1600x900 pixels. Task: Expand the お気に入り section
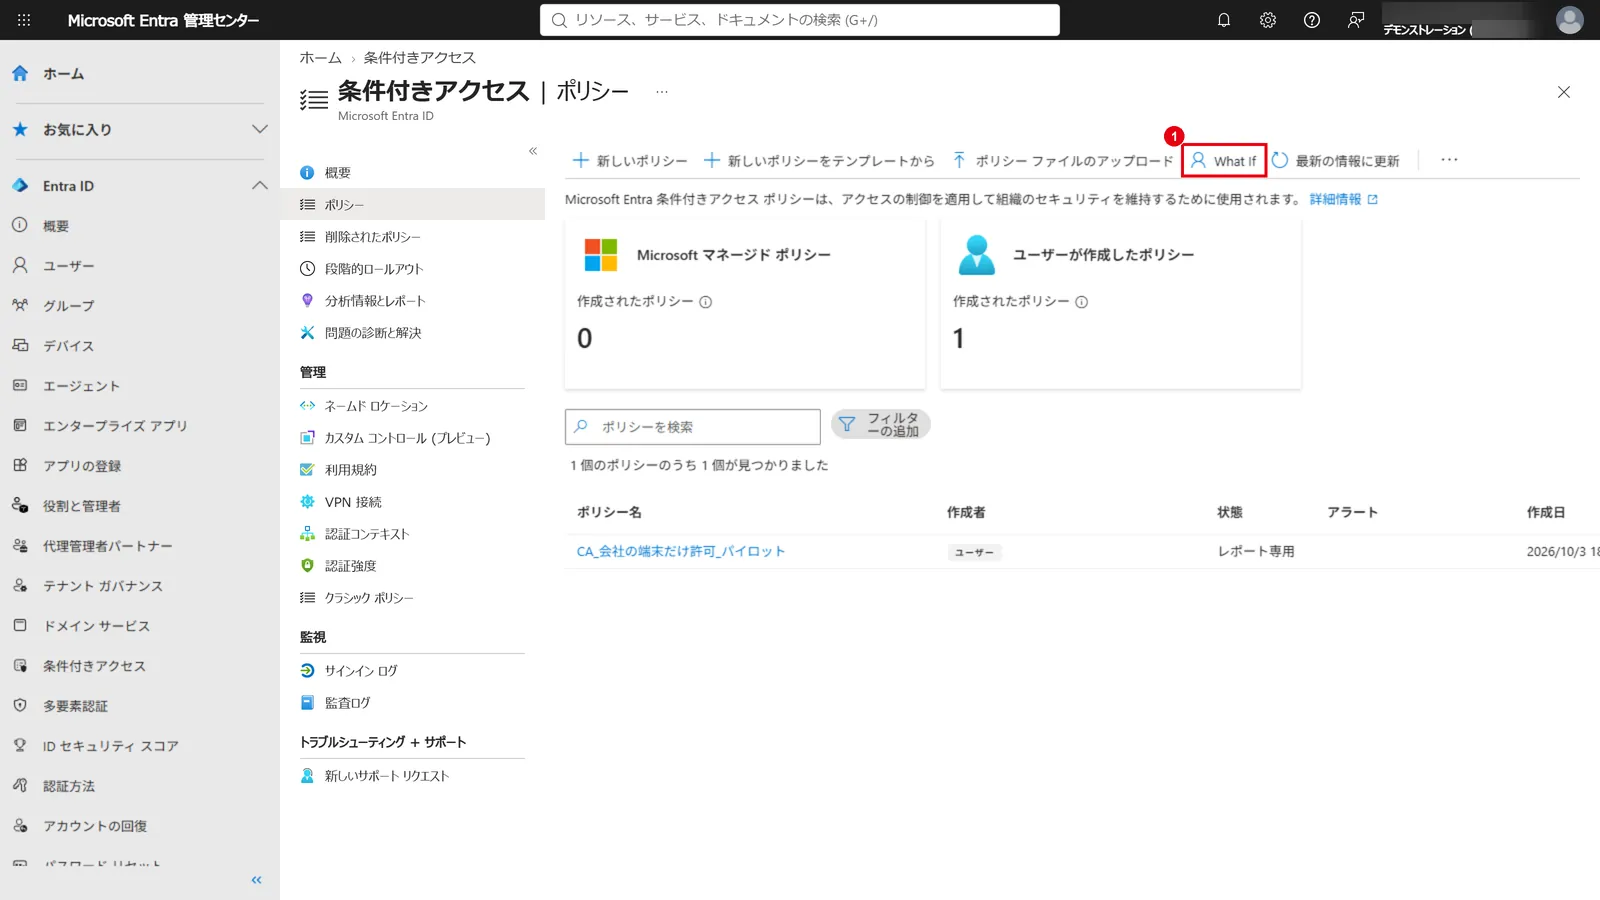[140, 130]
